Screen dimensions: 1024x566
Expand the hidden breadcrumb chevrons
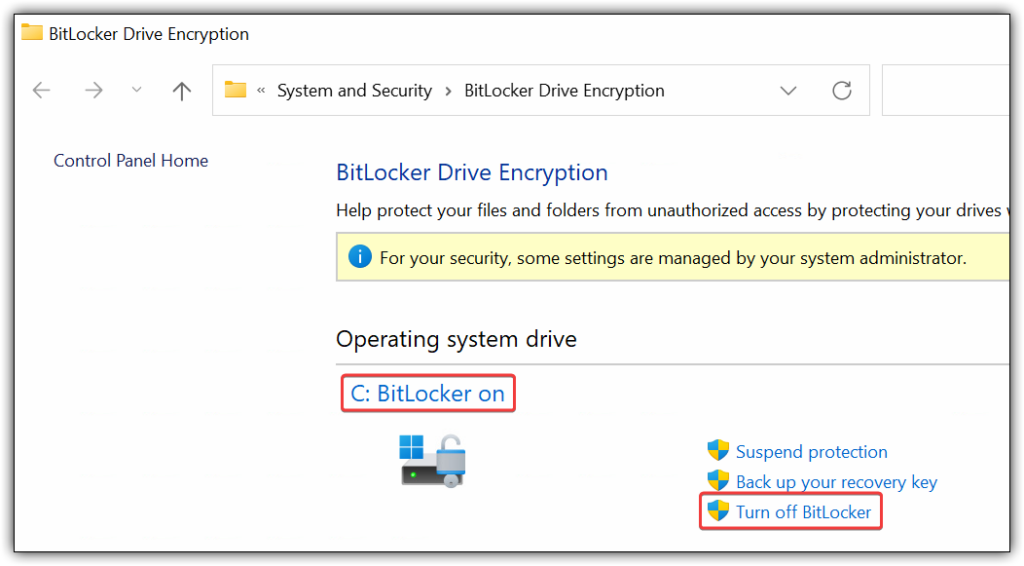pyautogui.click(x=261, y=91)
